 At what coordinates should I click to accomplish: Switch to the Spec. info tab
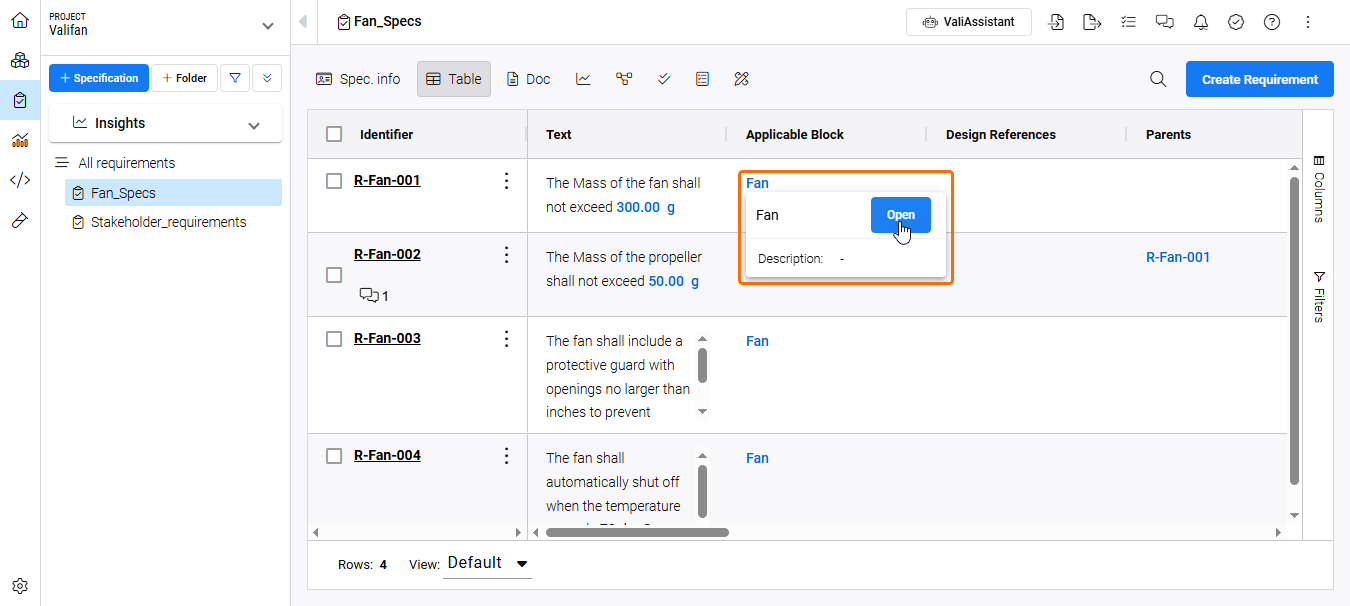(358, 79)
